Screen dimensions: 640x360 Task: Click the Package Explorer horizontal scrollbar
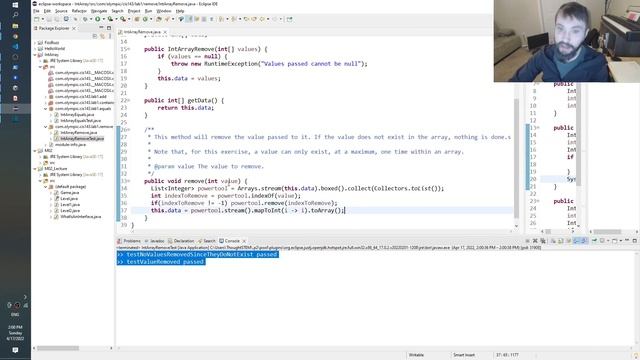(58, 348)
